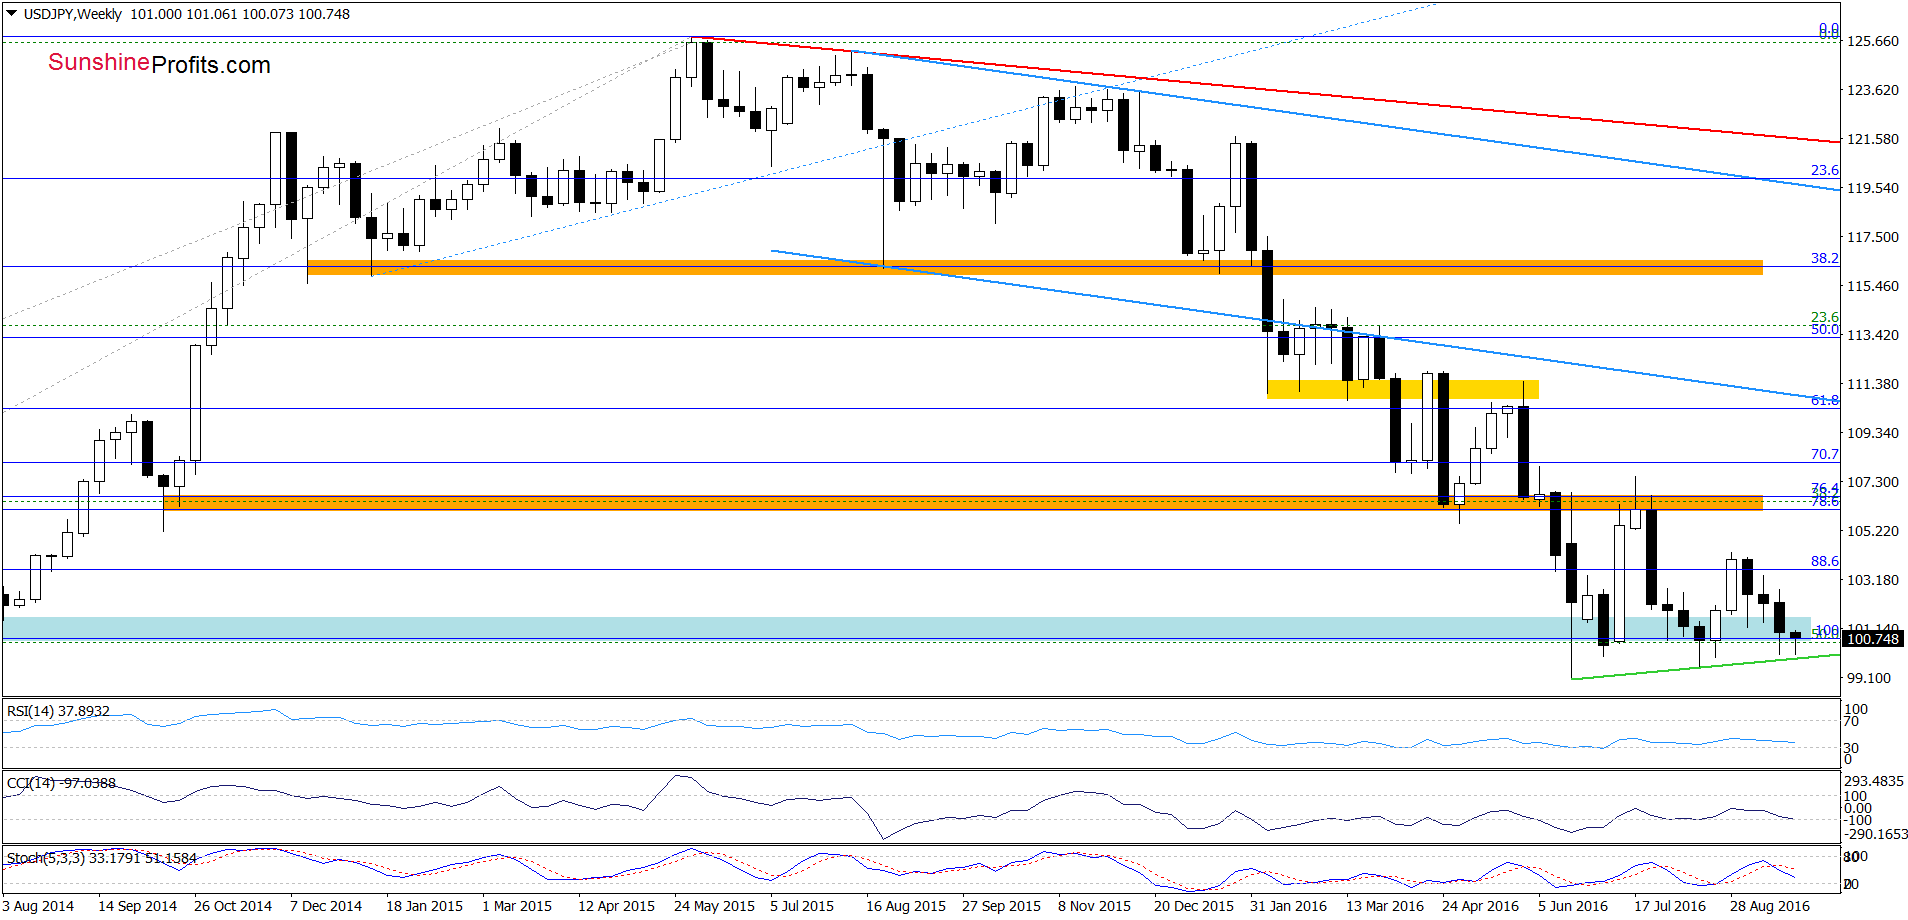Select the 88.6 Fibonacci level label
1908x920 pixels.
[x=1825, y=561]
